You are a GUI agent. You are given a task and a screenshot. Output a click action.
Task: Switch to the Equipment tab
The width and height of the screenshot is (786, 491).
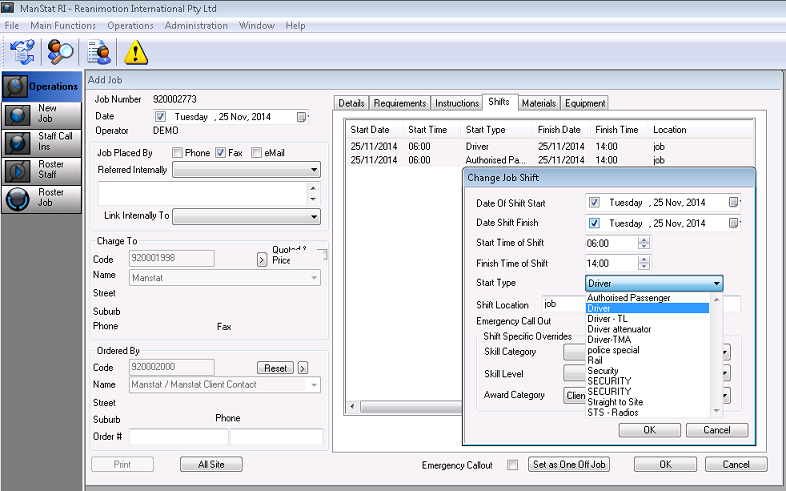[x=584, y=103]
